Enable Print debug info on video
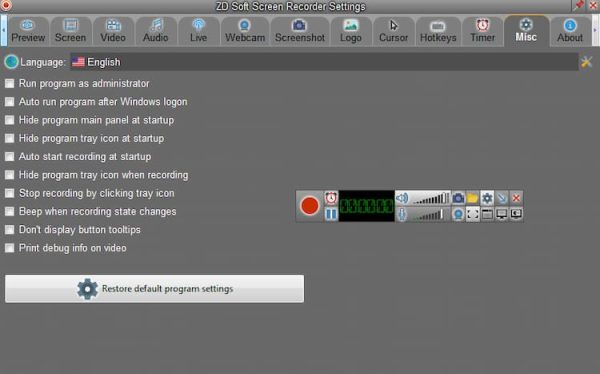The image size is (600, 374). tap(9, 248)
